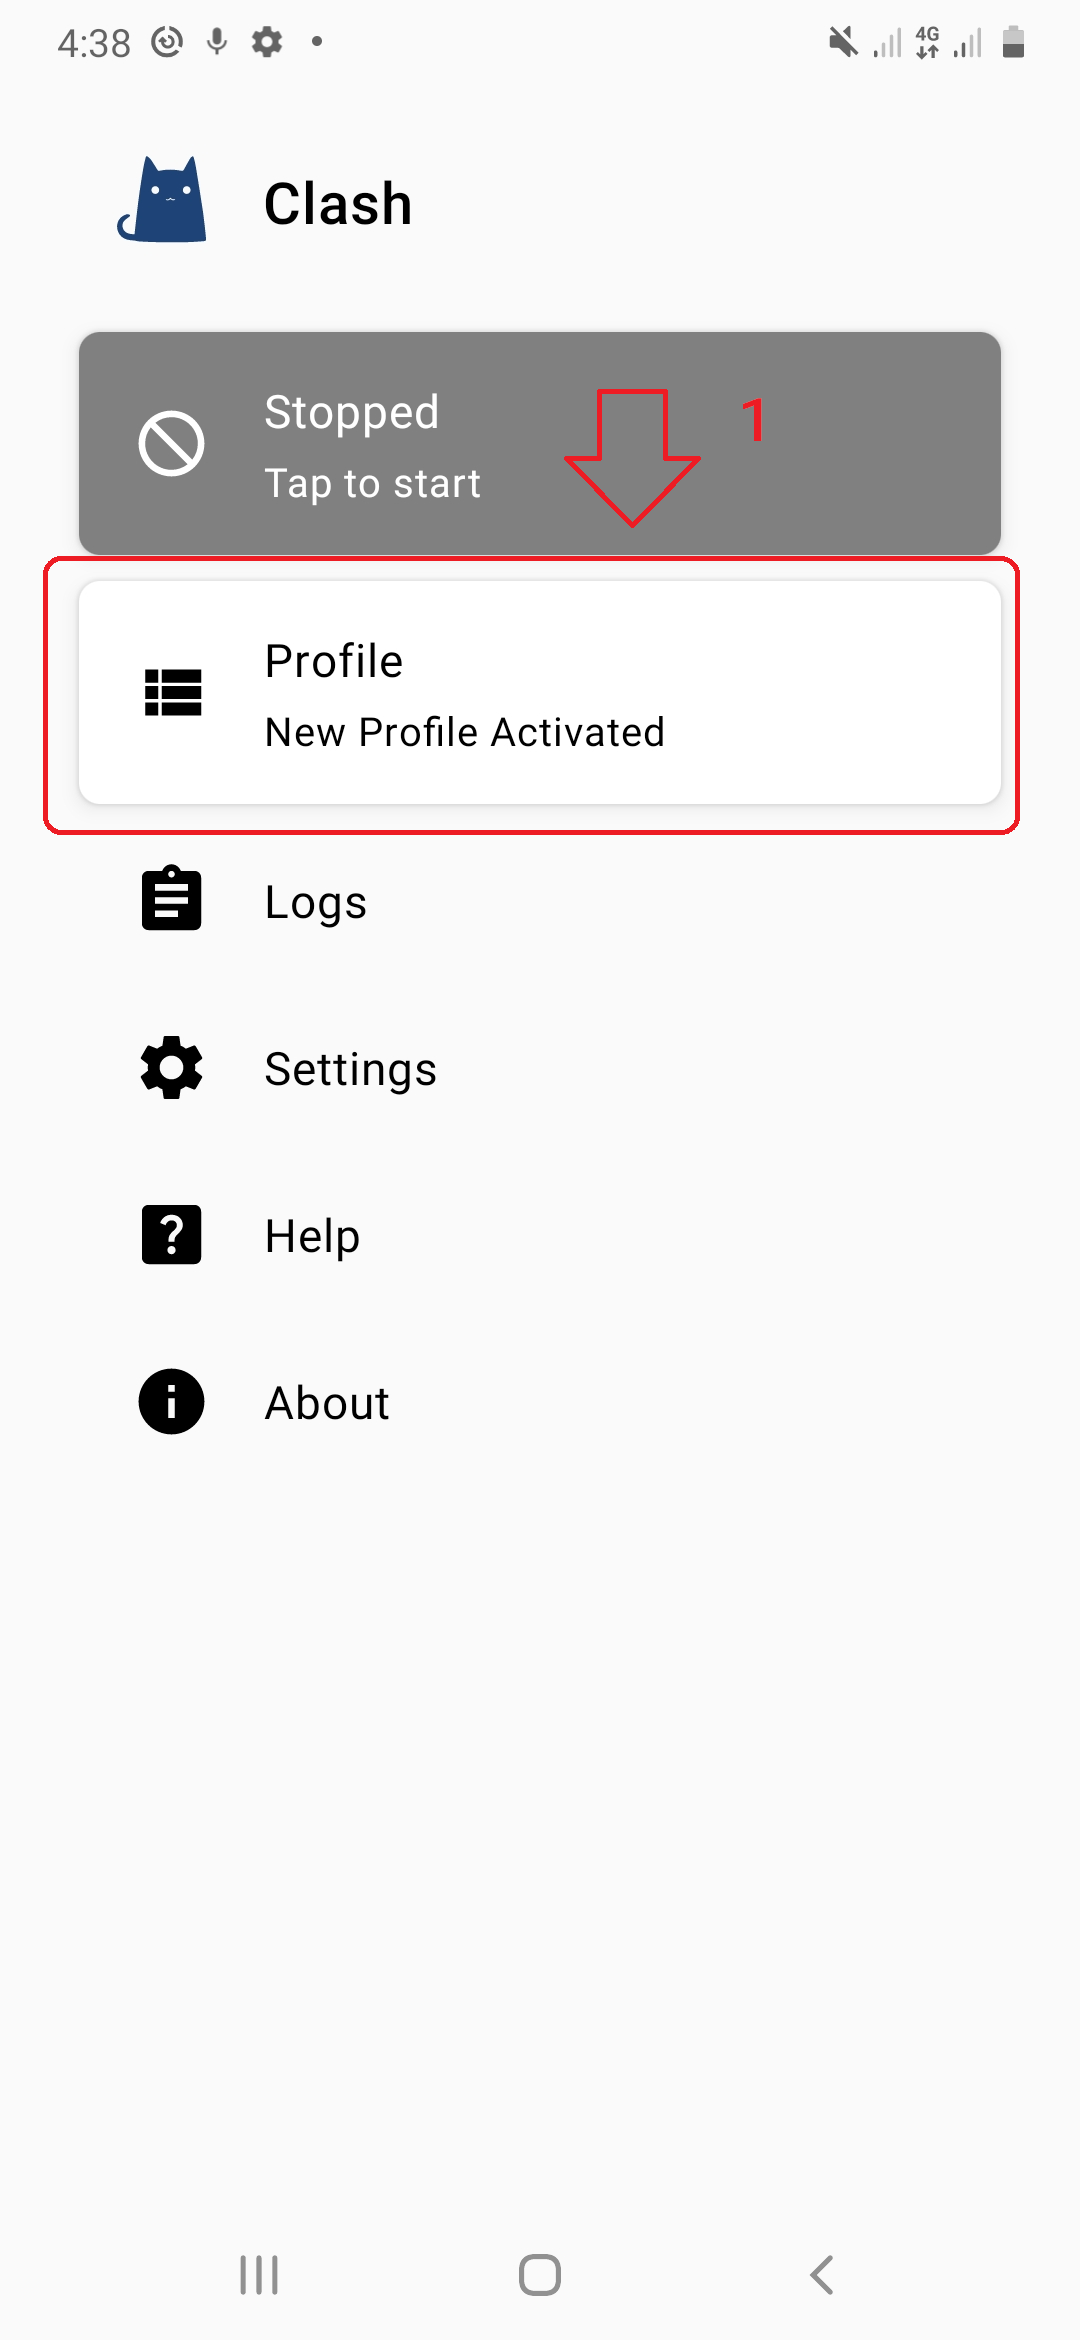Tap the muted sound status icon

(843, 42)
